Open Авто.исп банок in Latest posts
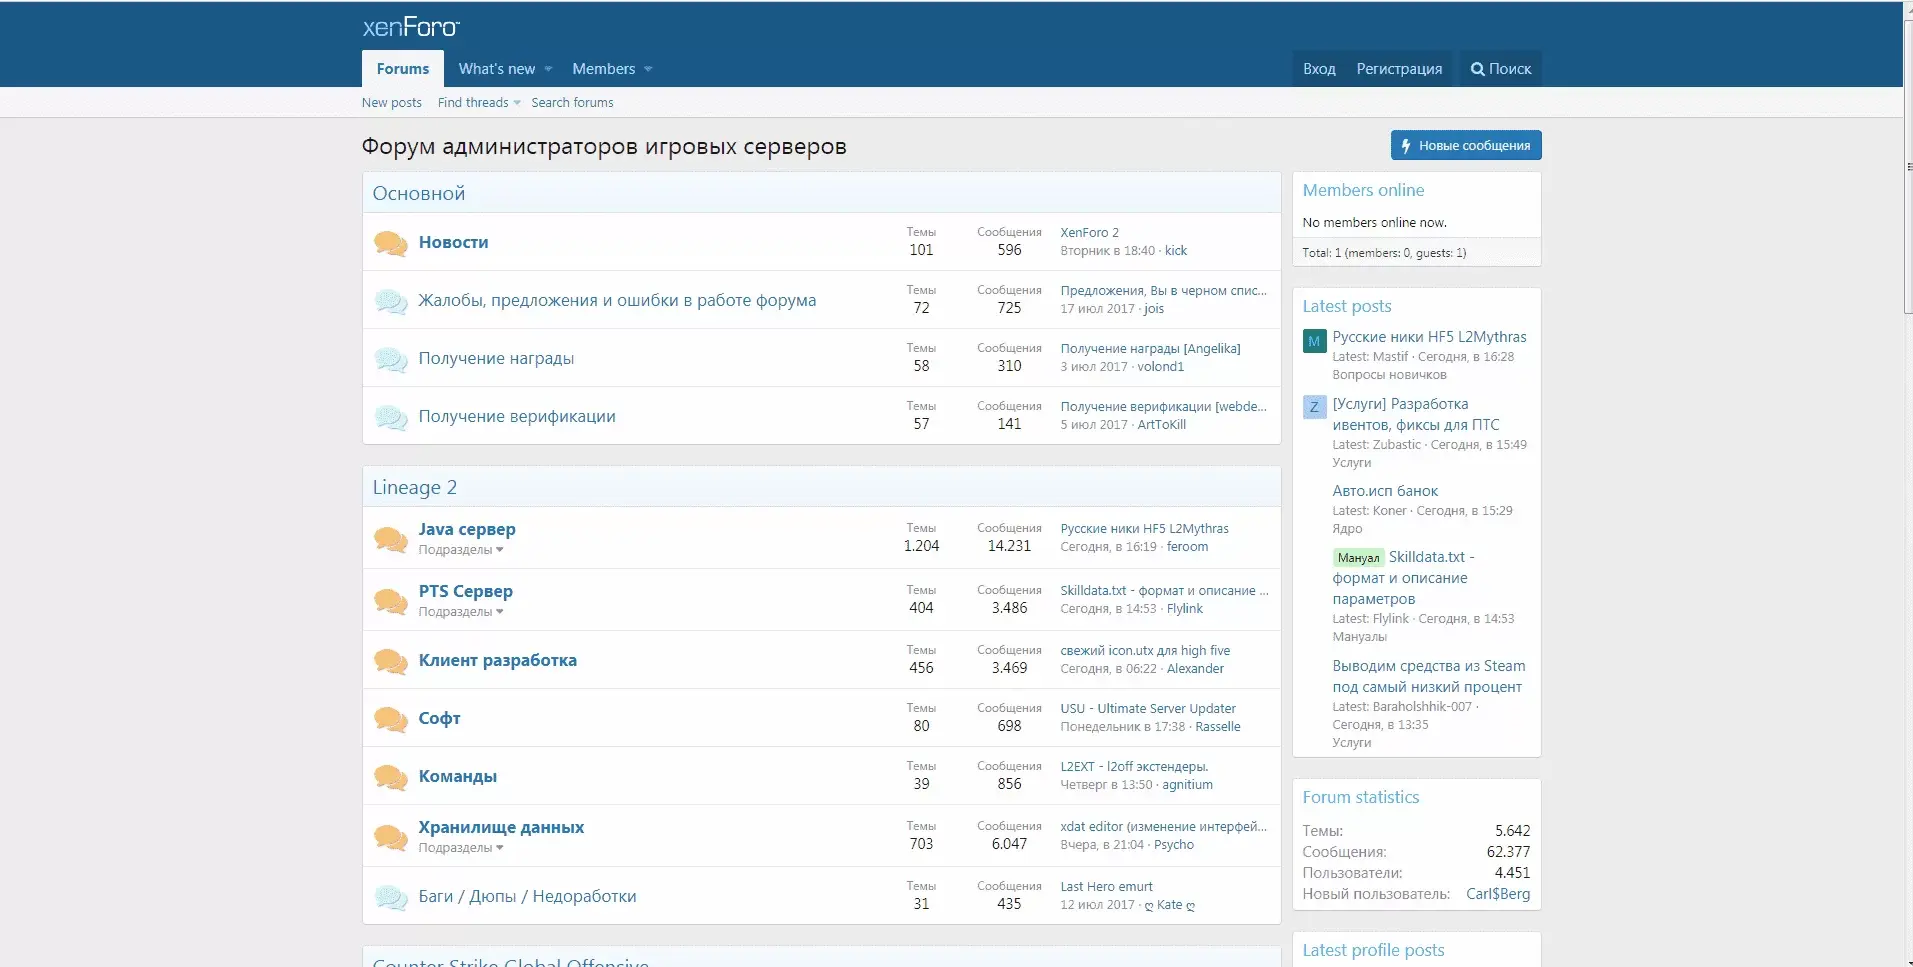 [x=1385, y=491]
